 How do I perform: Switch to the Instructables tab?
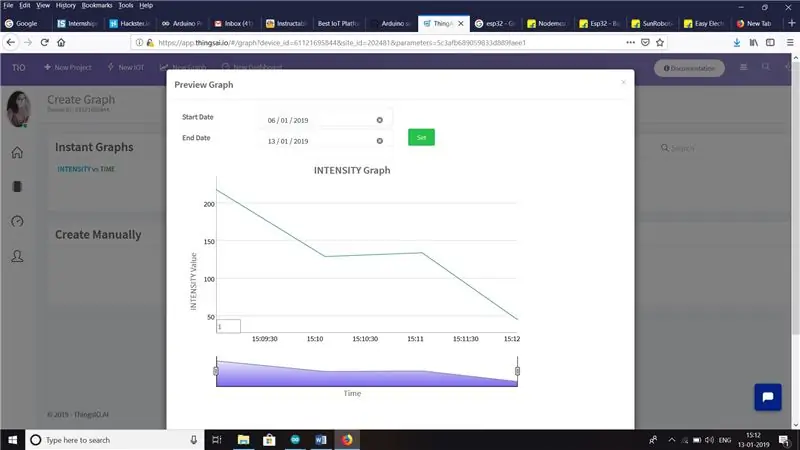(x=286, y=23)
